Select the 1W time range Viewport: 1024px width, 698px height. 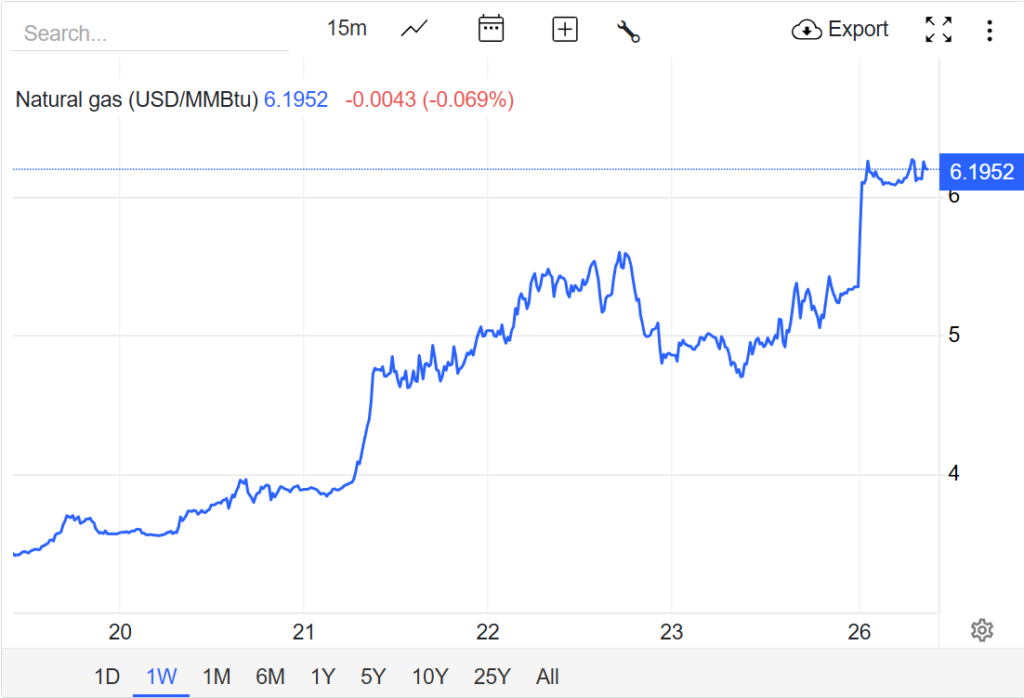(x=161, y=677)
